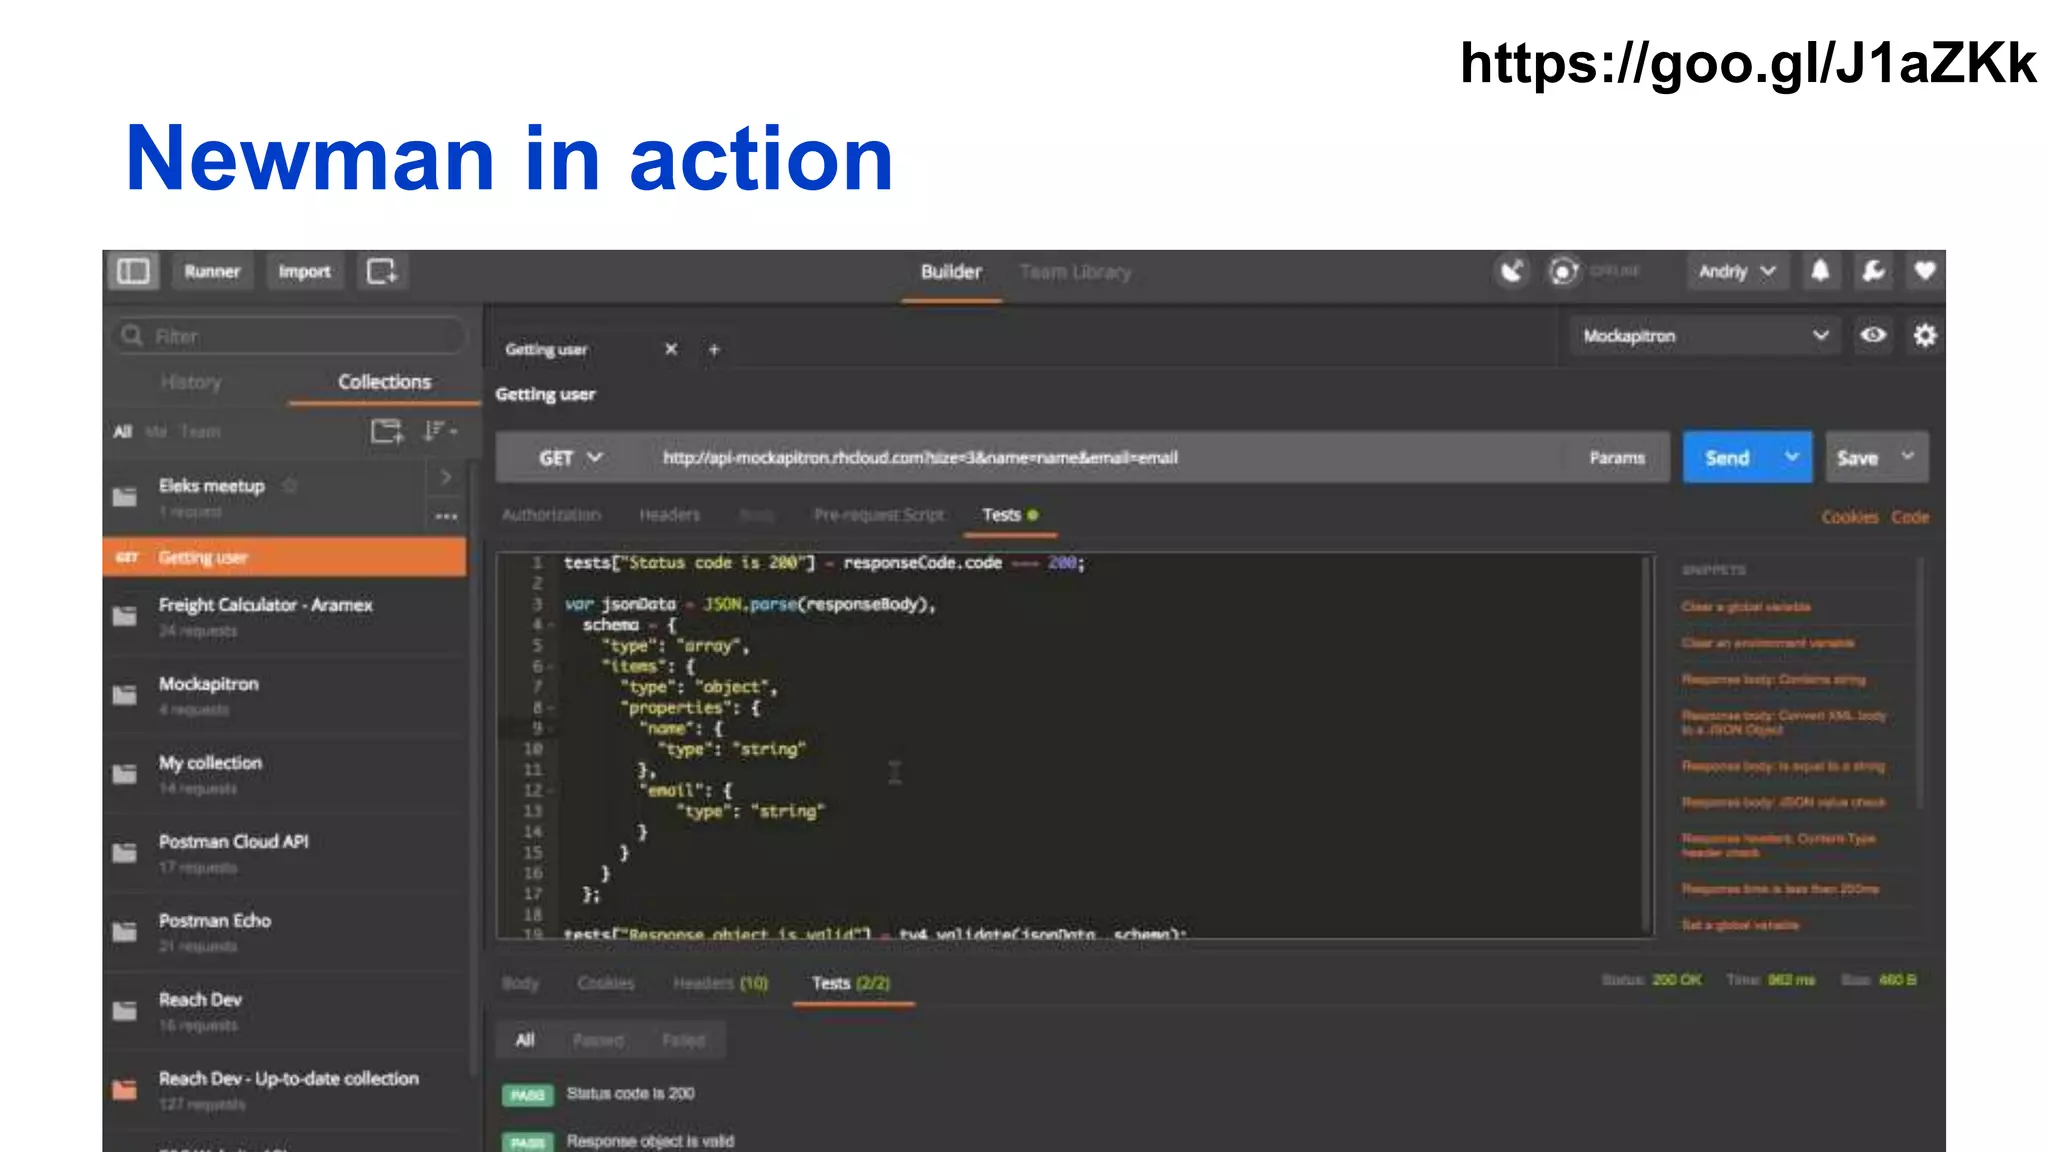This screenshot has width=2048, height=1152.
Task: Open the response Cookies tab
Action: 606,983
